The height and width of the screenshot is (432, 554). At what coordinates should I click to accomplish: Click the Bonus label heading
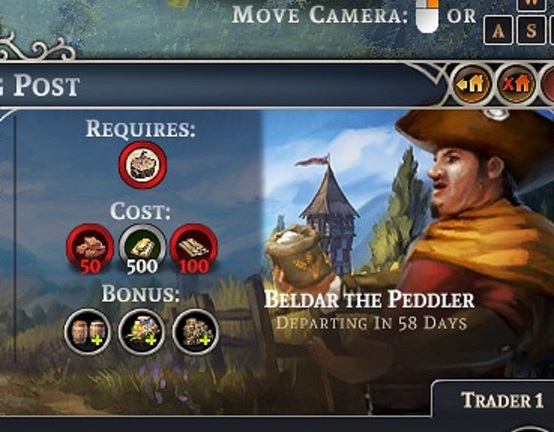[141, 294]
